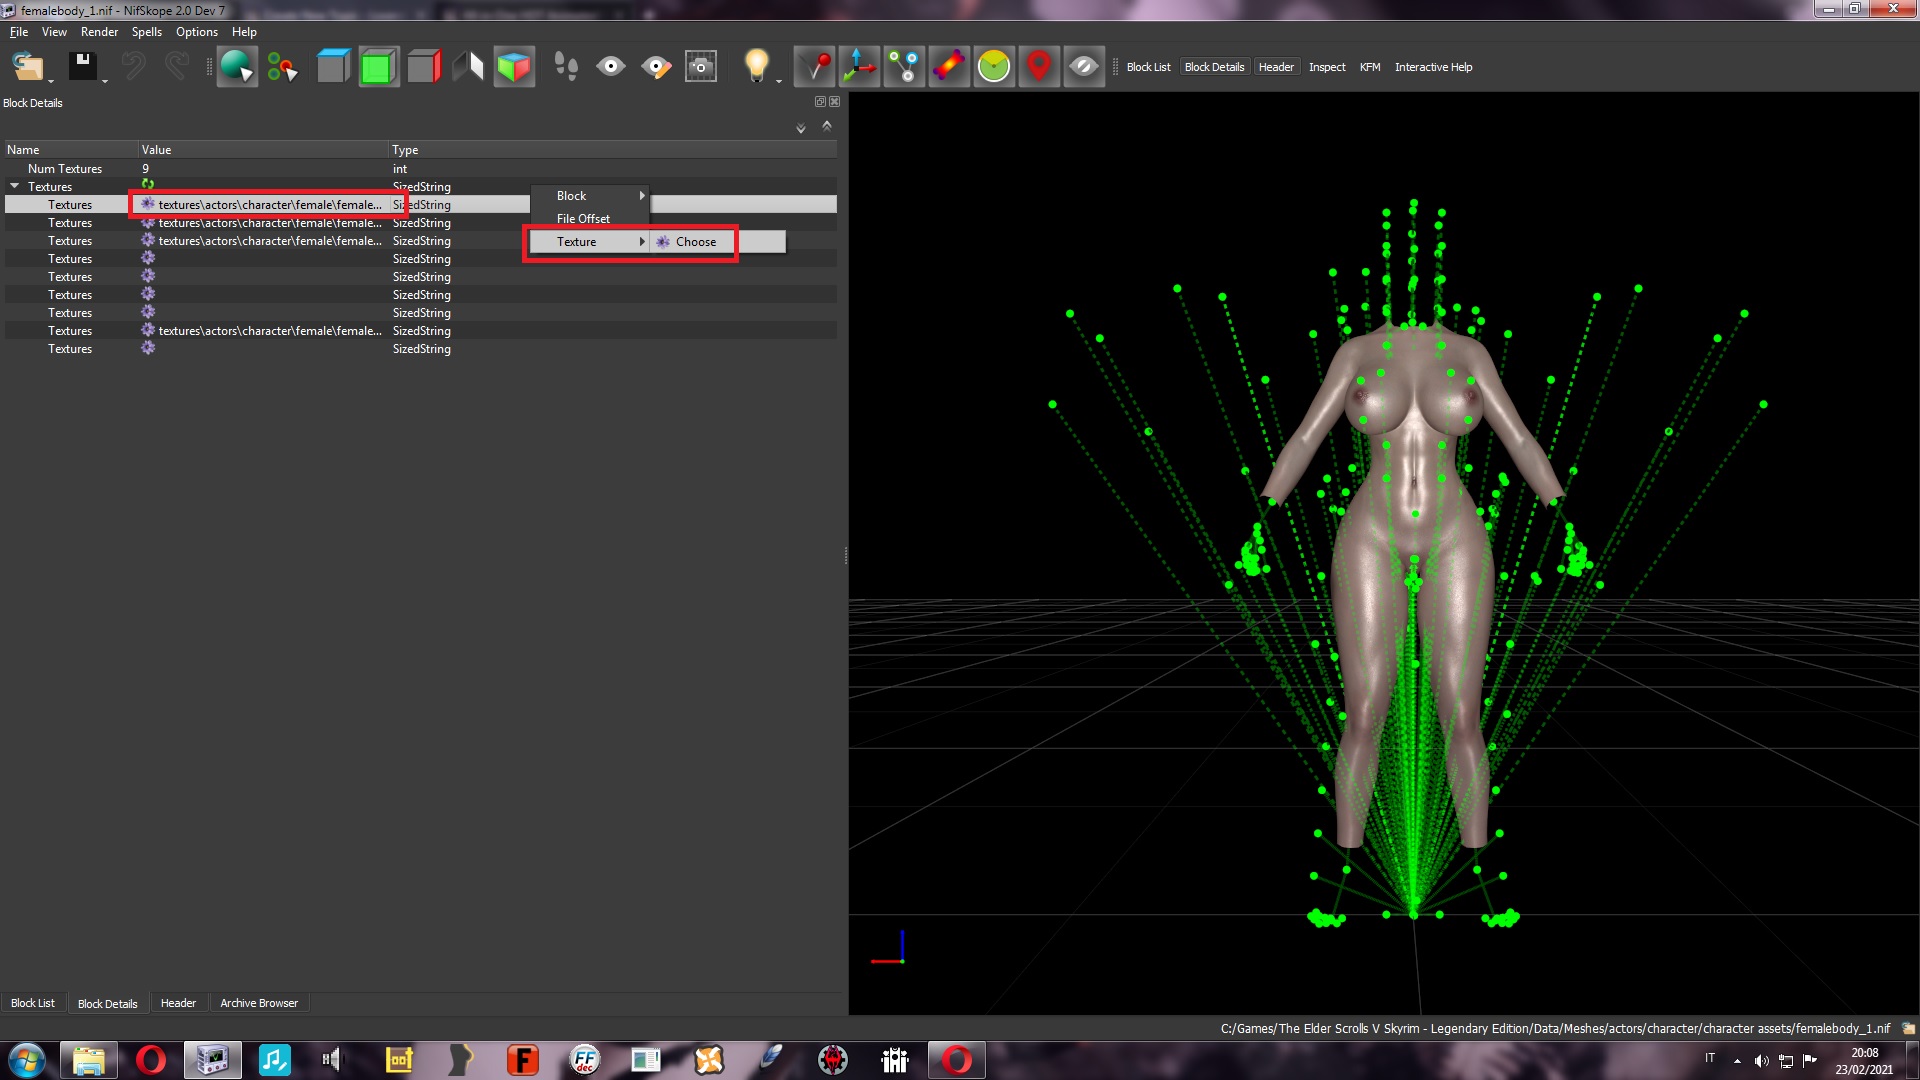This screenshot has height=1080, width=1920.
Task: Click Header in the top toolbar
Action: pos(1276,67)
